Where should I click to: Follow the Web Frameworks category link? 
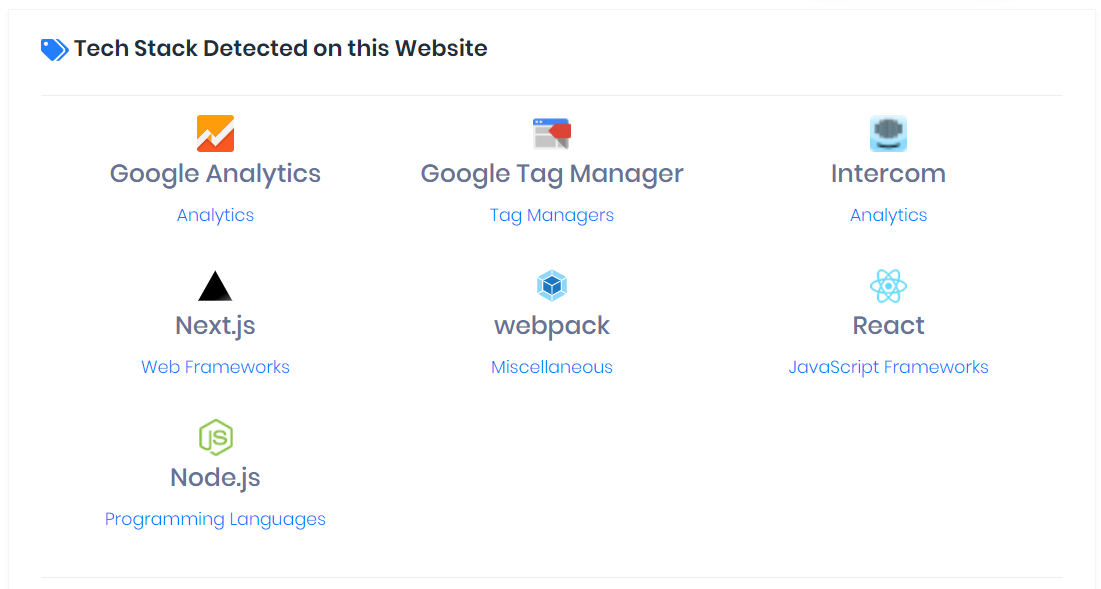coord(216,367)
